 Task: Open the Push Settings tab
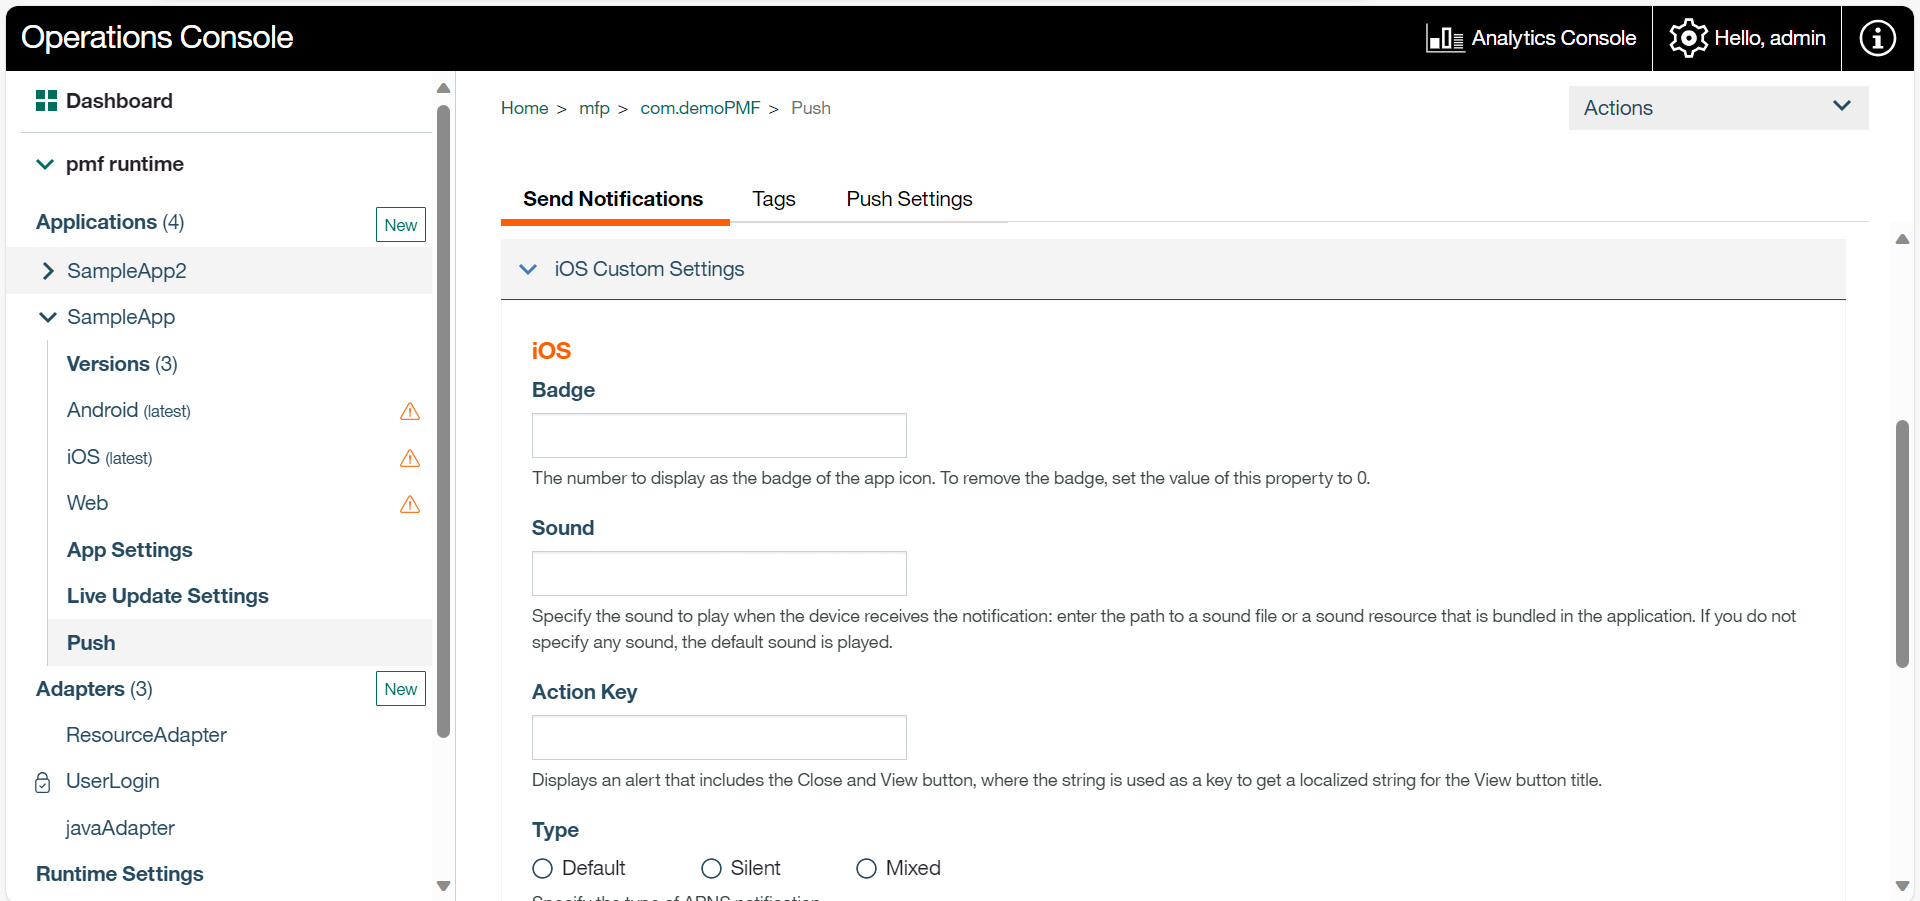(x=908, y=199)
